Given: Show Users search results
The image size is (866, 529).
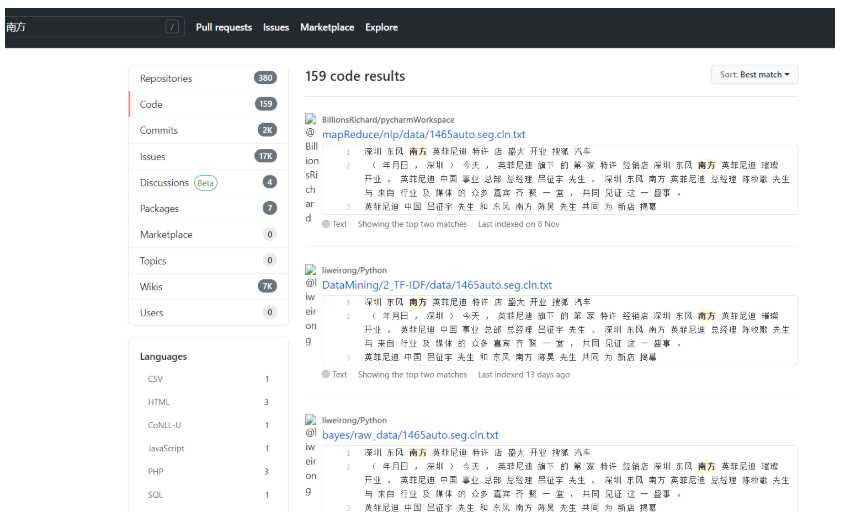Looking at the screenshot, I should coord(208,312).
